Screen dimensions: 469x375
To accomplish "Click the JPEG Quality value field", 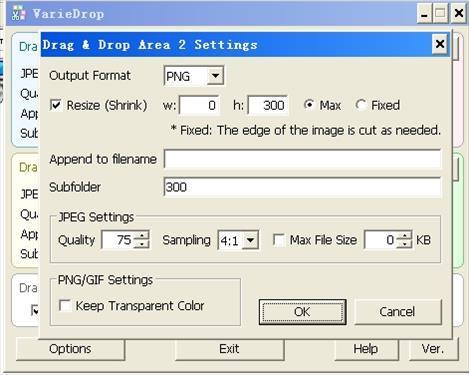I will (x=117, y=240).
